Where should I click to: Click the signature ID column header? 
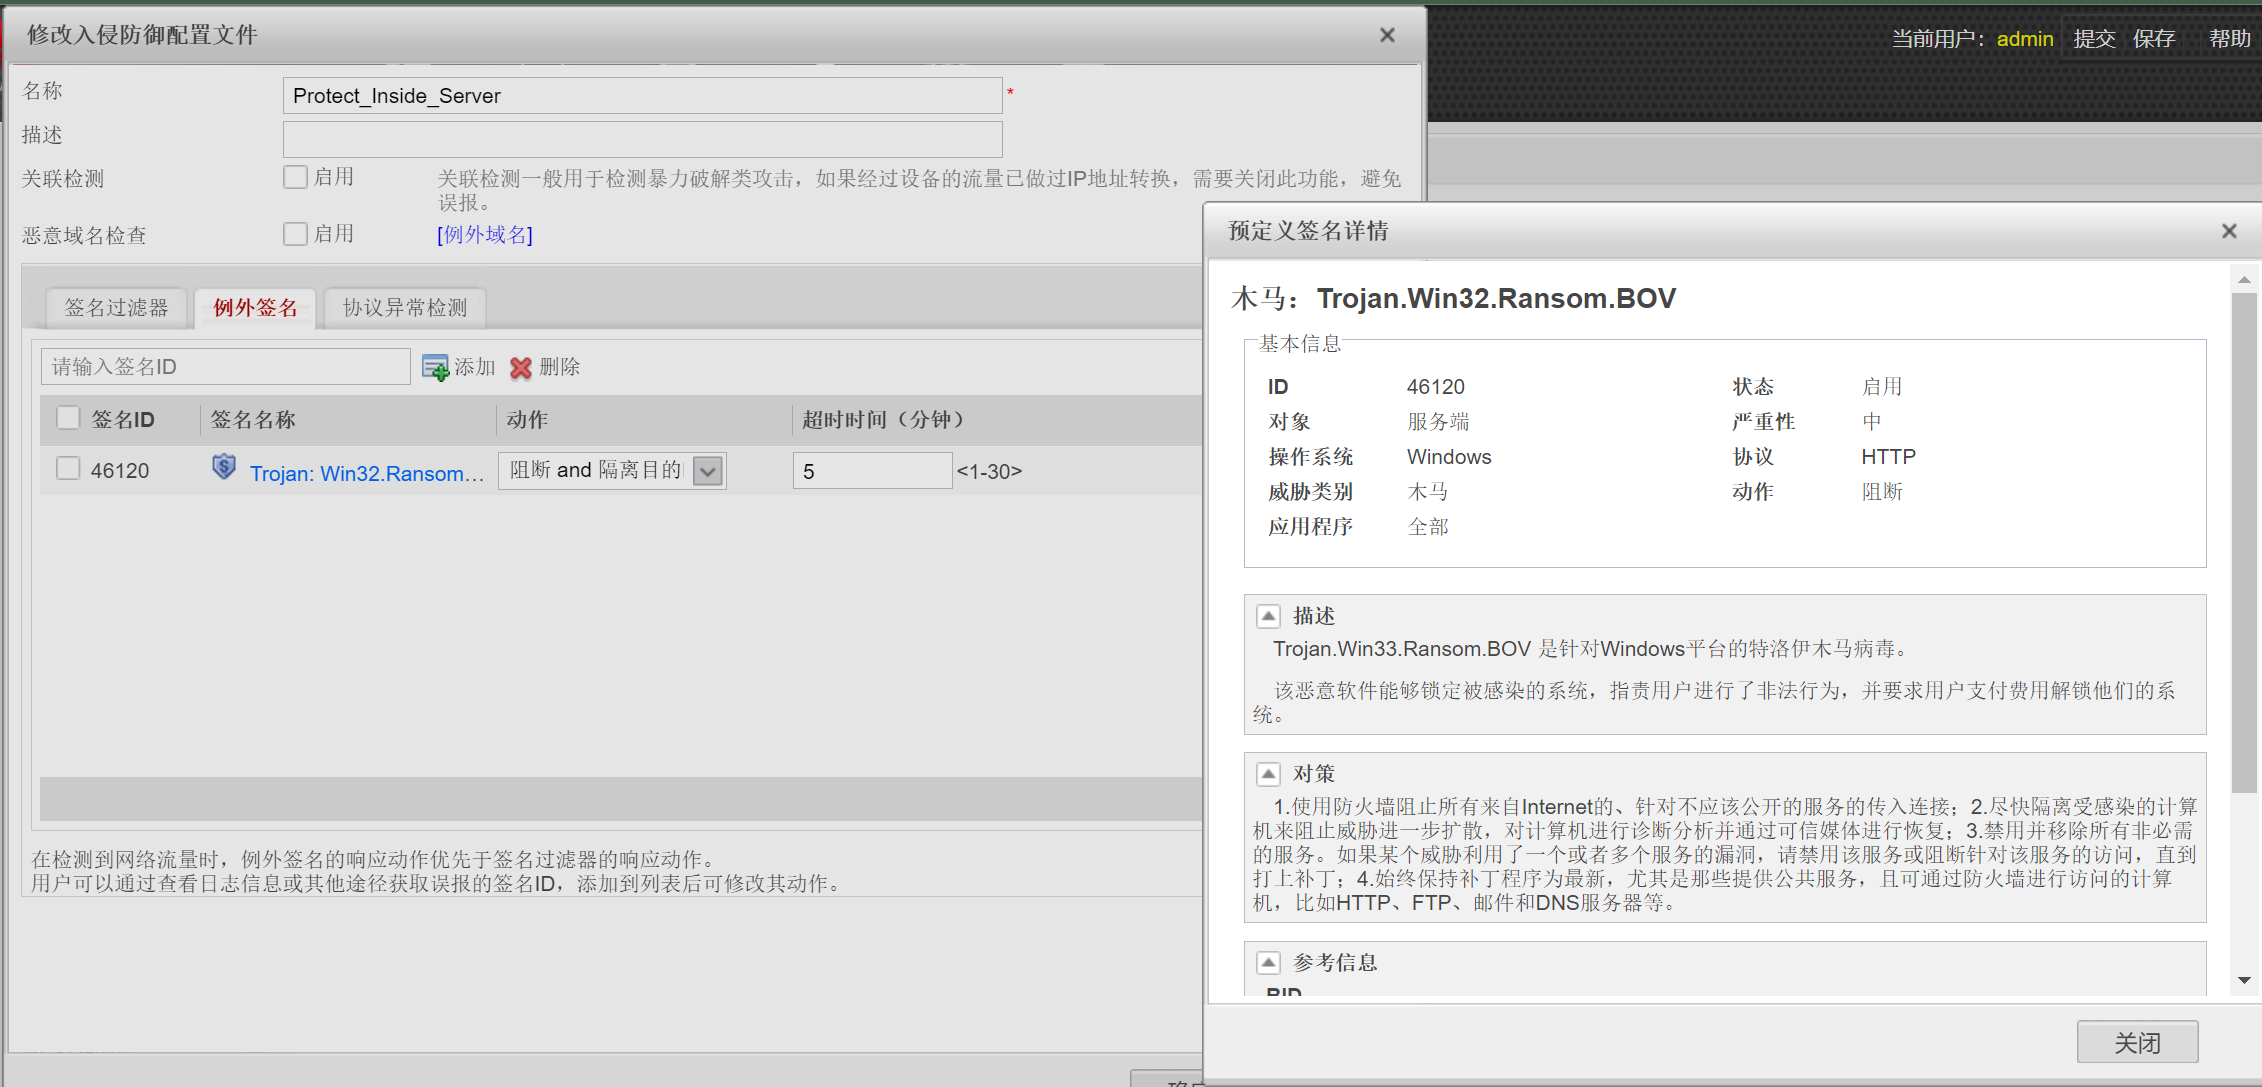[123, 420]
